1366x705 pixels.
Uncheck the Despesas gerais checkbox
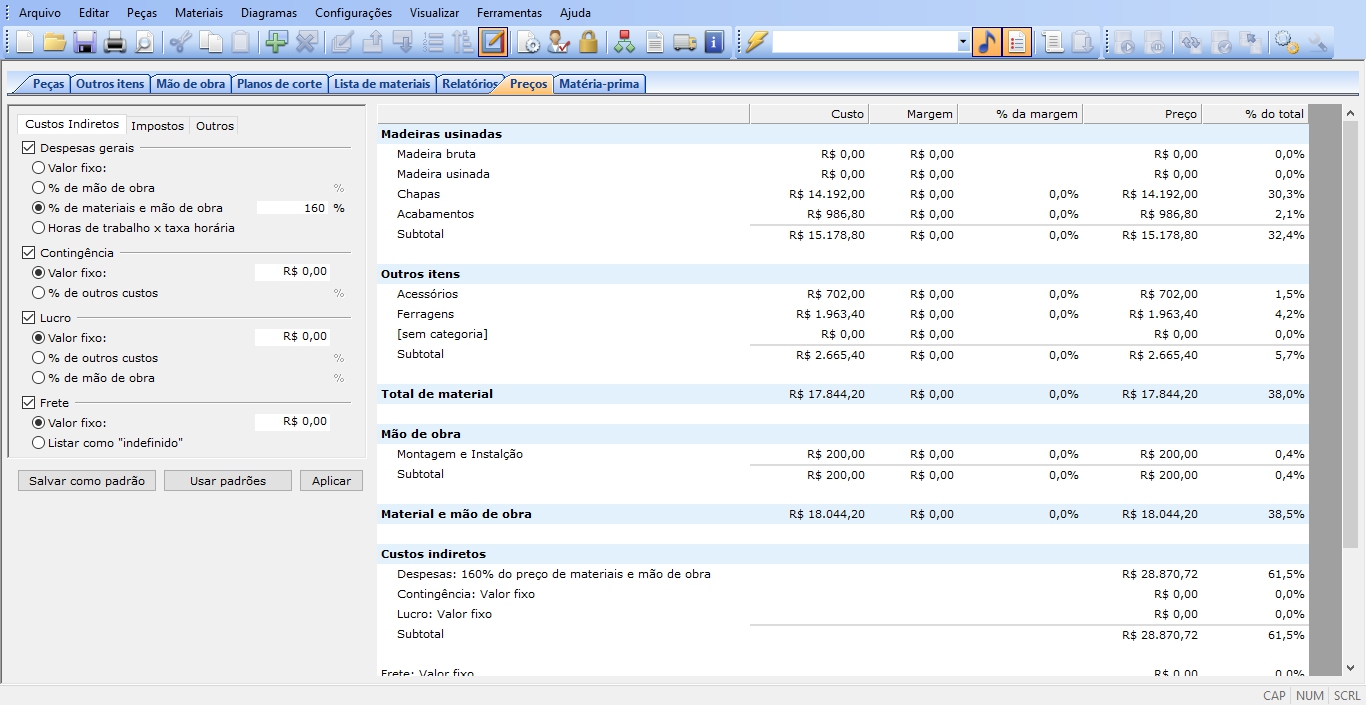click(29, 148)
